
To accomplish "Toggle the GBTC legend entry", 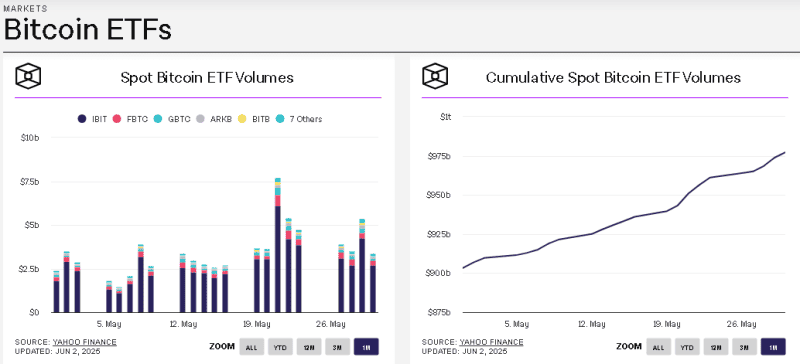I will click(x=171, y=119).
